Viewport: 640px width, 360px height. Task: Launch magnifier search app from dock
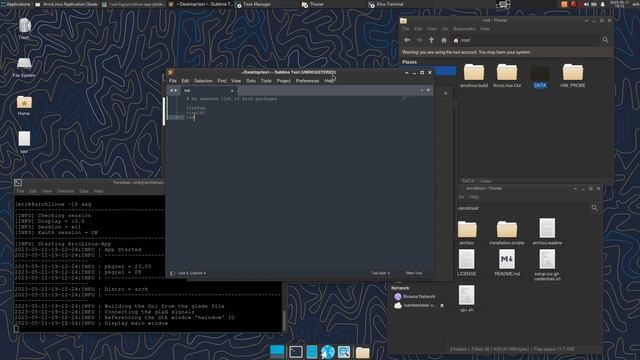[344, 351]
